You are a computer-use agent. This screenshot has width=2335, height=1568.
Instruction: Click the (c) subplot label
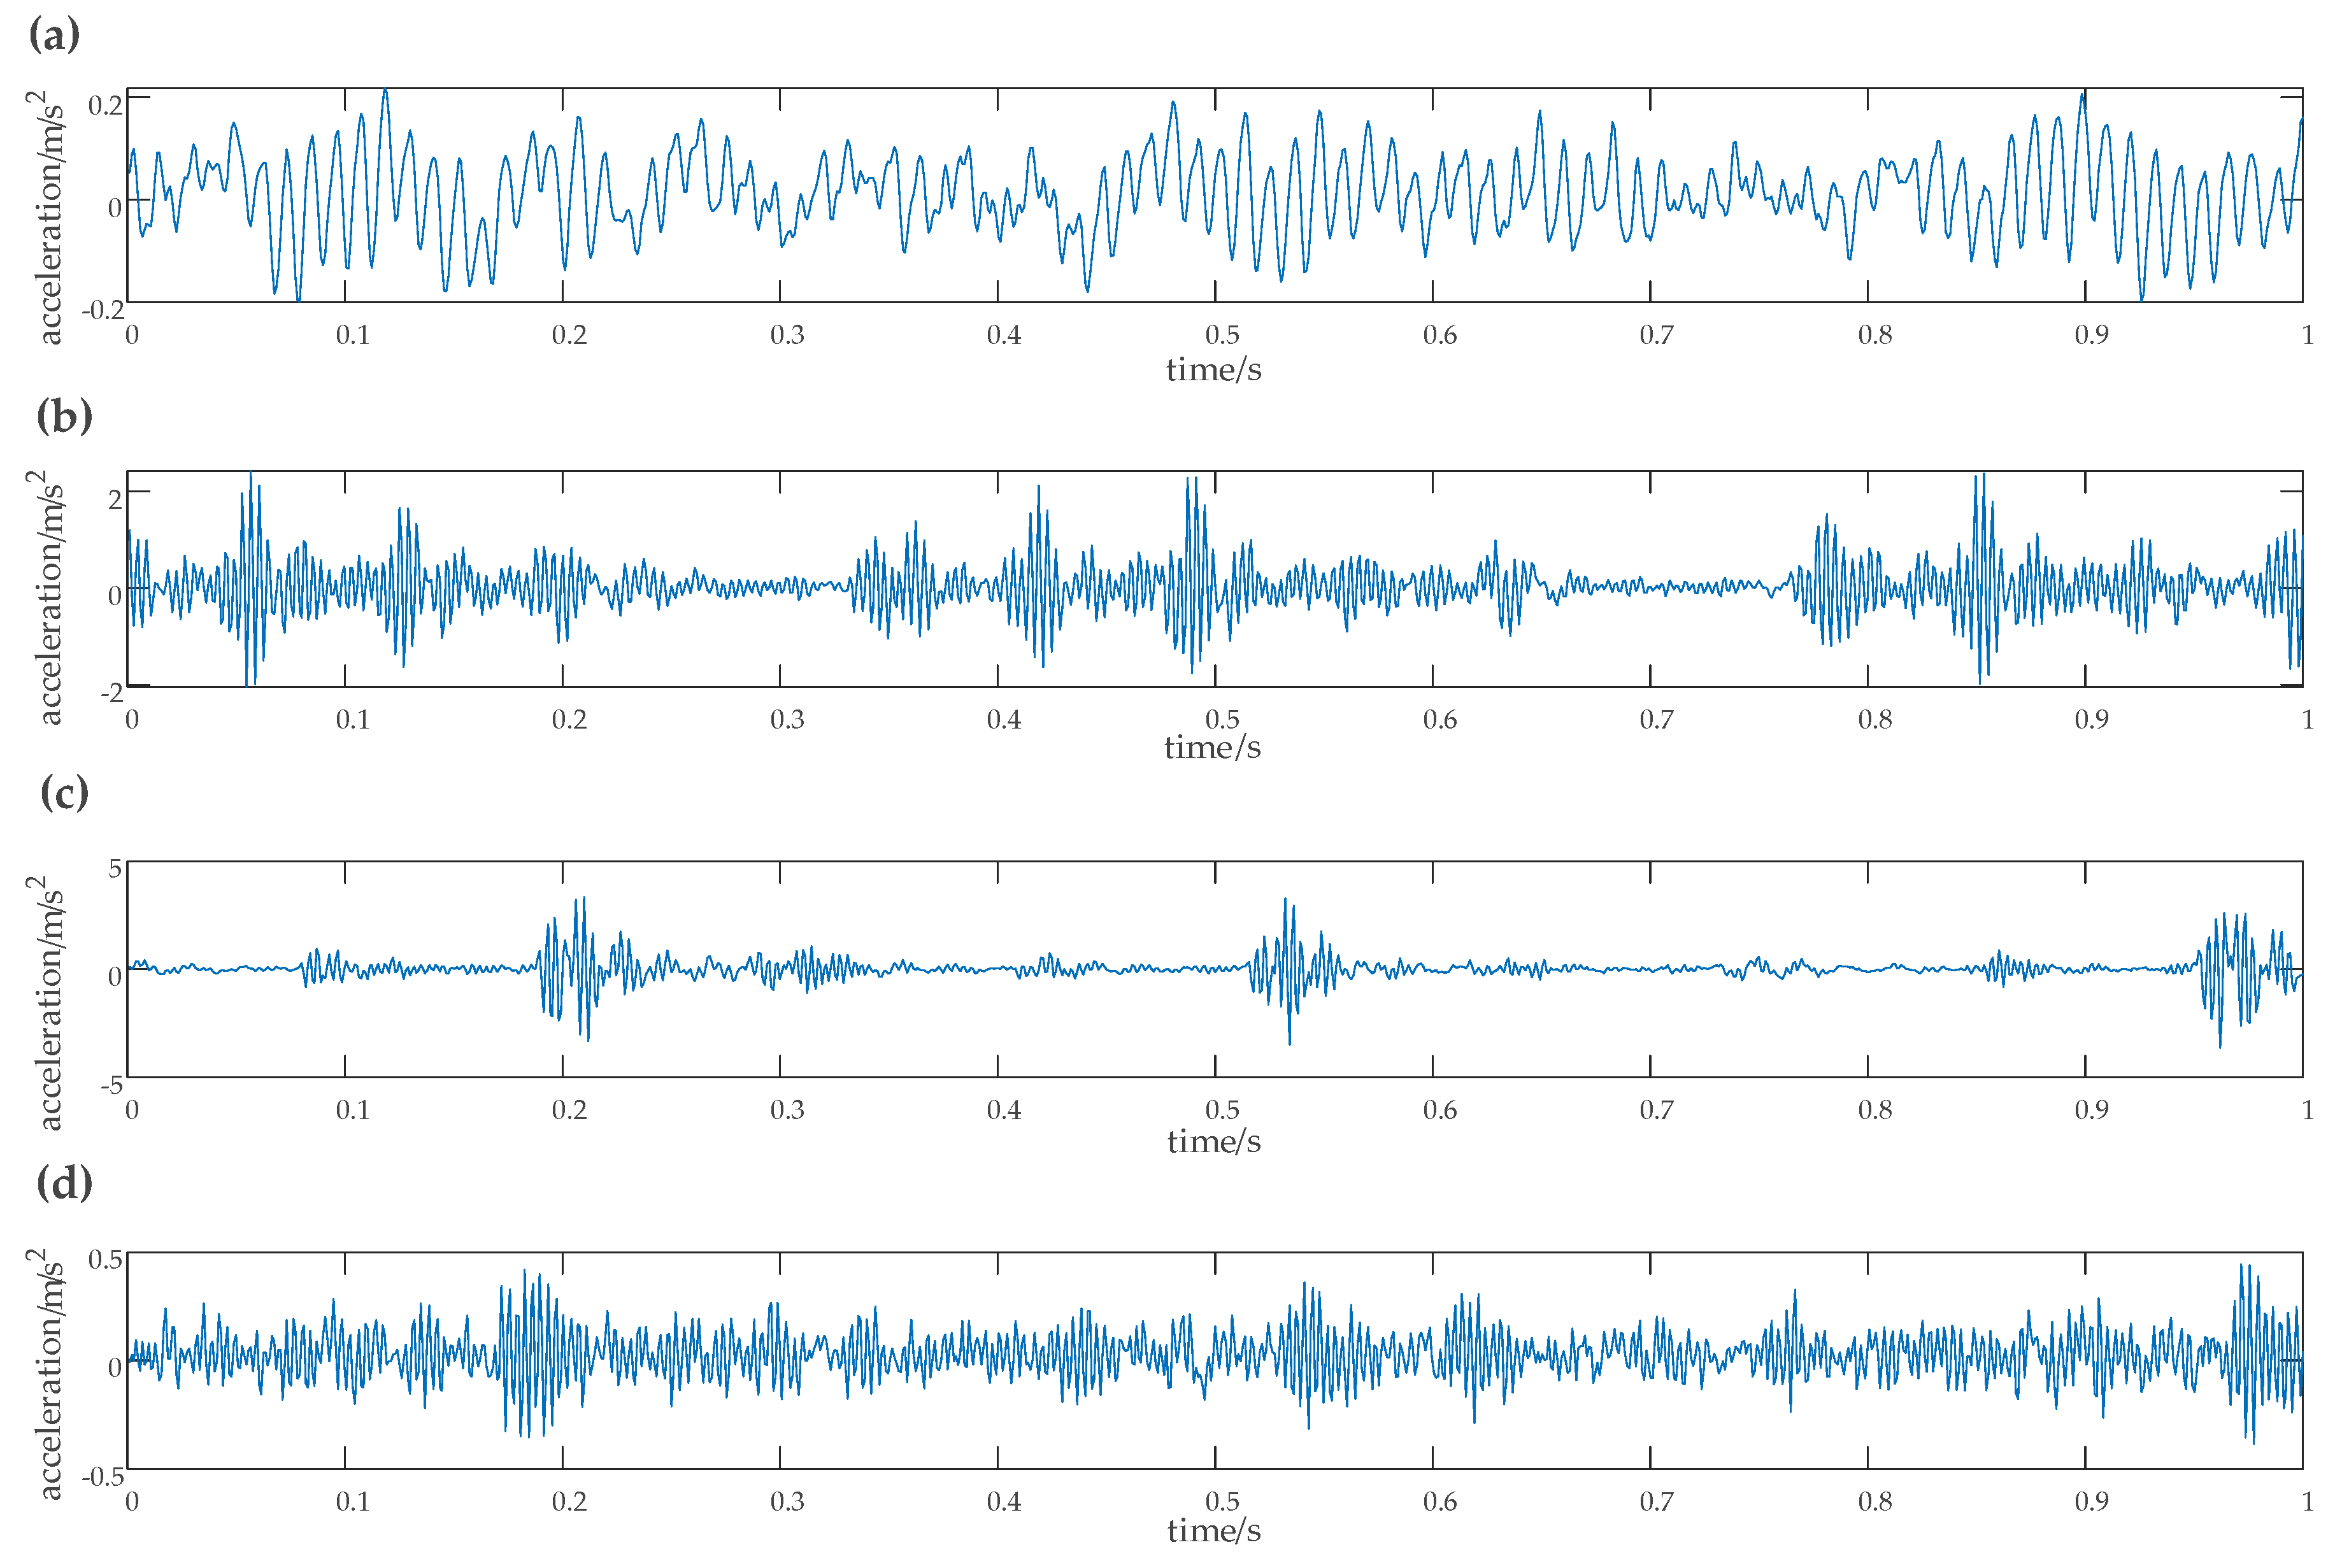click(64, 793)
